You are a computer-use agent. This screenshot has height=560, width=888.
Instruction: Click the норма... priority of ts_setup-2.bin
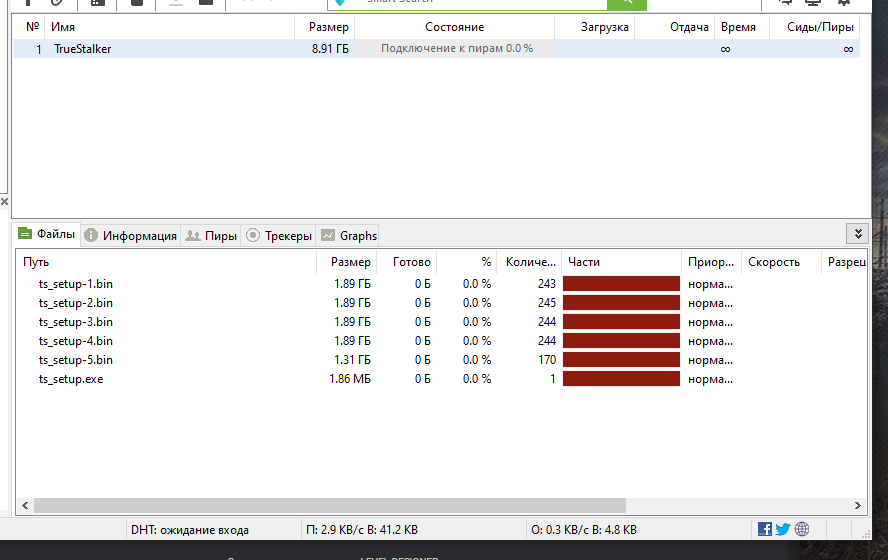pyautogui.click(x=710, y=303)
